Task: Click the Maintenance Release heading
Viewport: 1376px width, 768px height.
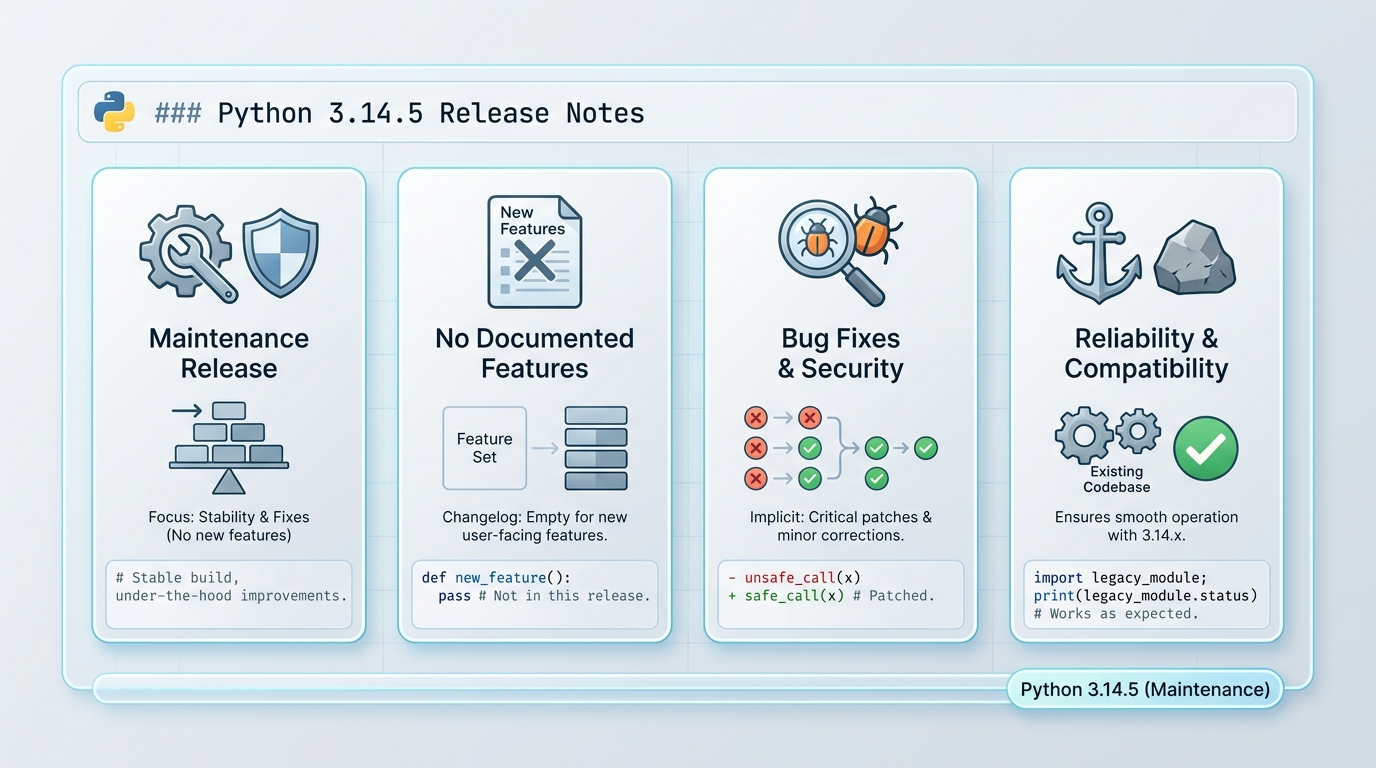Action: [x=229, y=353]
